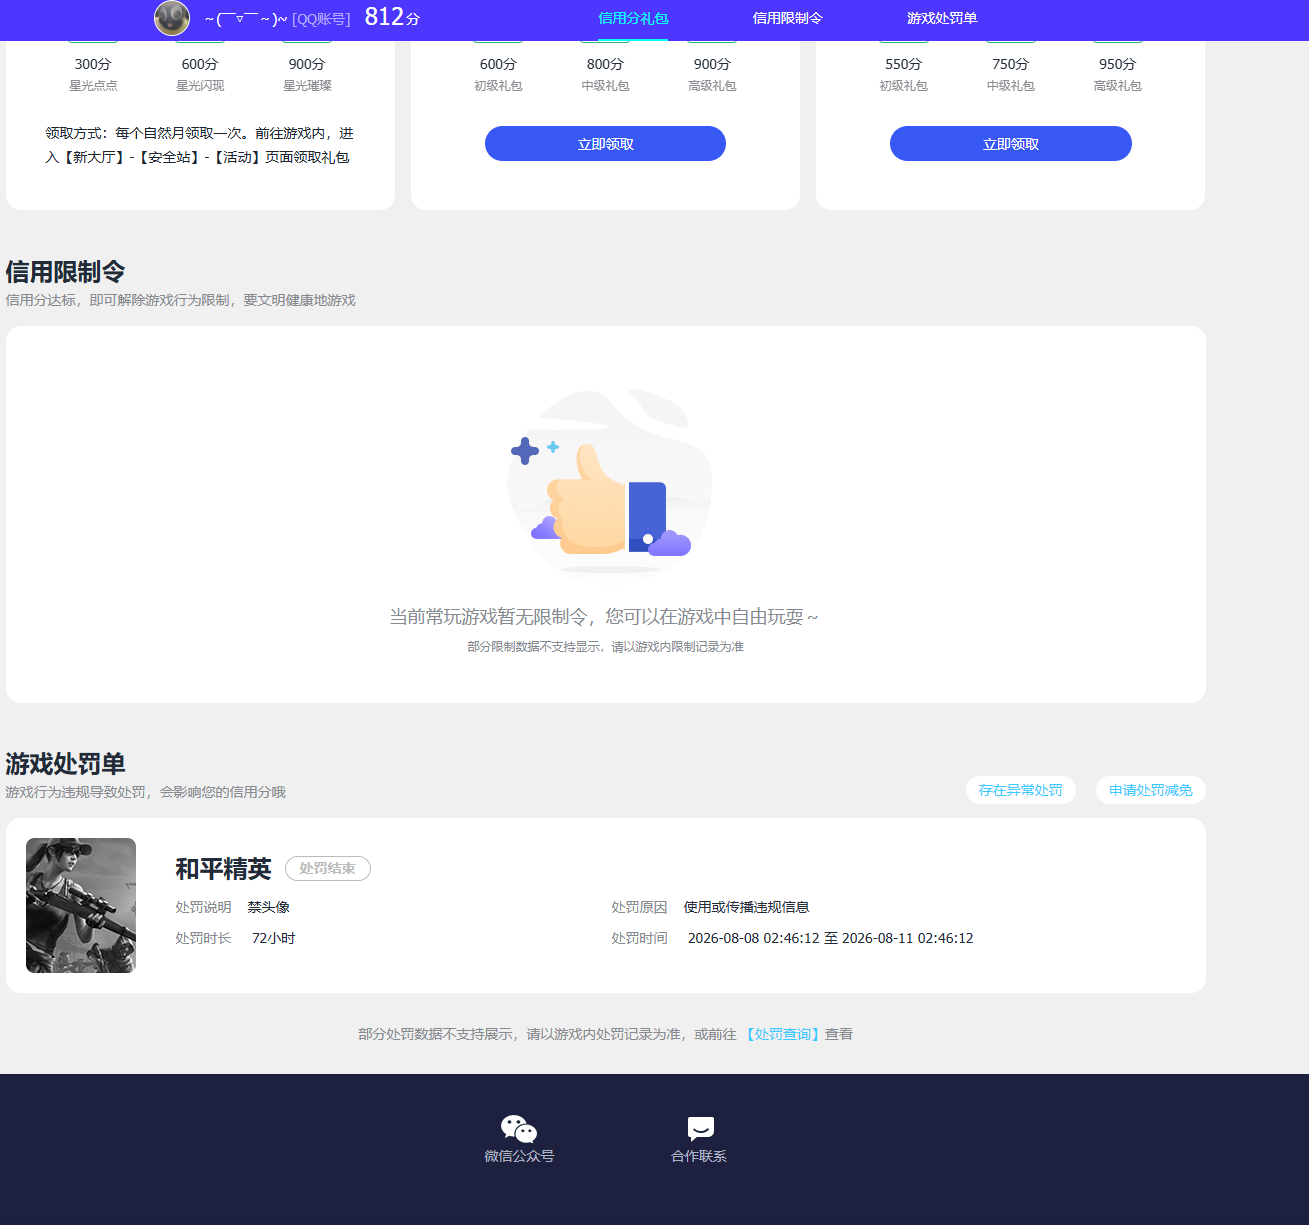Screen dimensions: 1309x1225
Task: Claim the gift pack under the 800分 tier
Action: 605,143
